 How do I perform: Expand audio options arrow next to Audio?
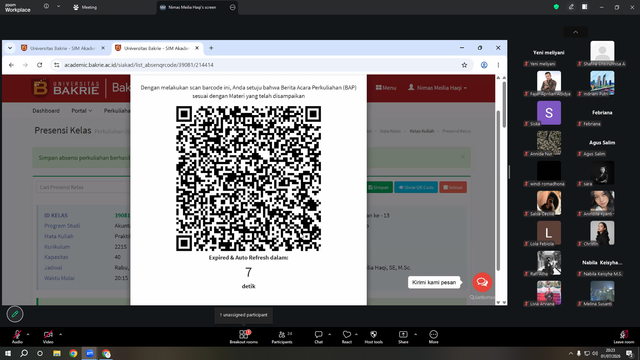(28, 334)
